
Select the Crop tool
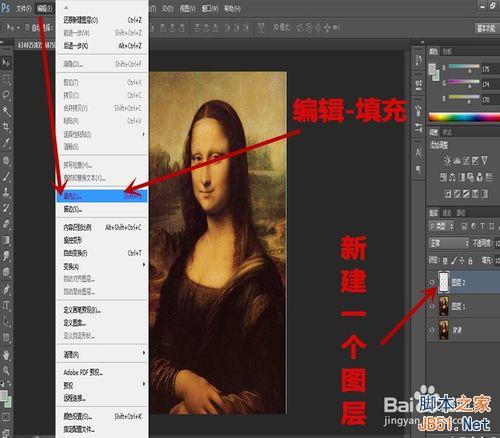tap(6, 127)
